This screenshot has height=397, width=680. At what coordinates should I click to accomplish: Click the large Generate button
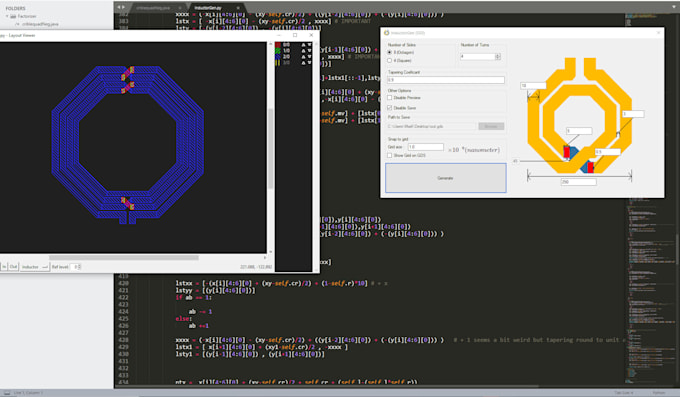pyautogui.click(x=445, y=178)
